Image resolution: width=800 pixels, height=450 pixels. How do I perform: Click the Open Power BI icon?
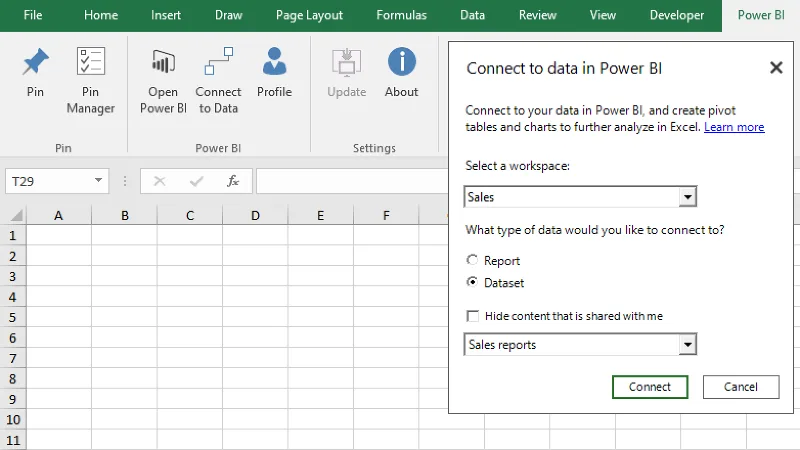pos(163,62)
